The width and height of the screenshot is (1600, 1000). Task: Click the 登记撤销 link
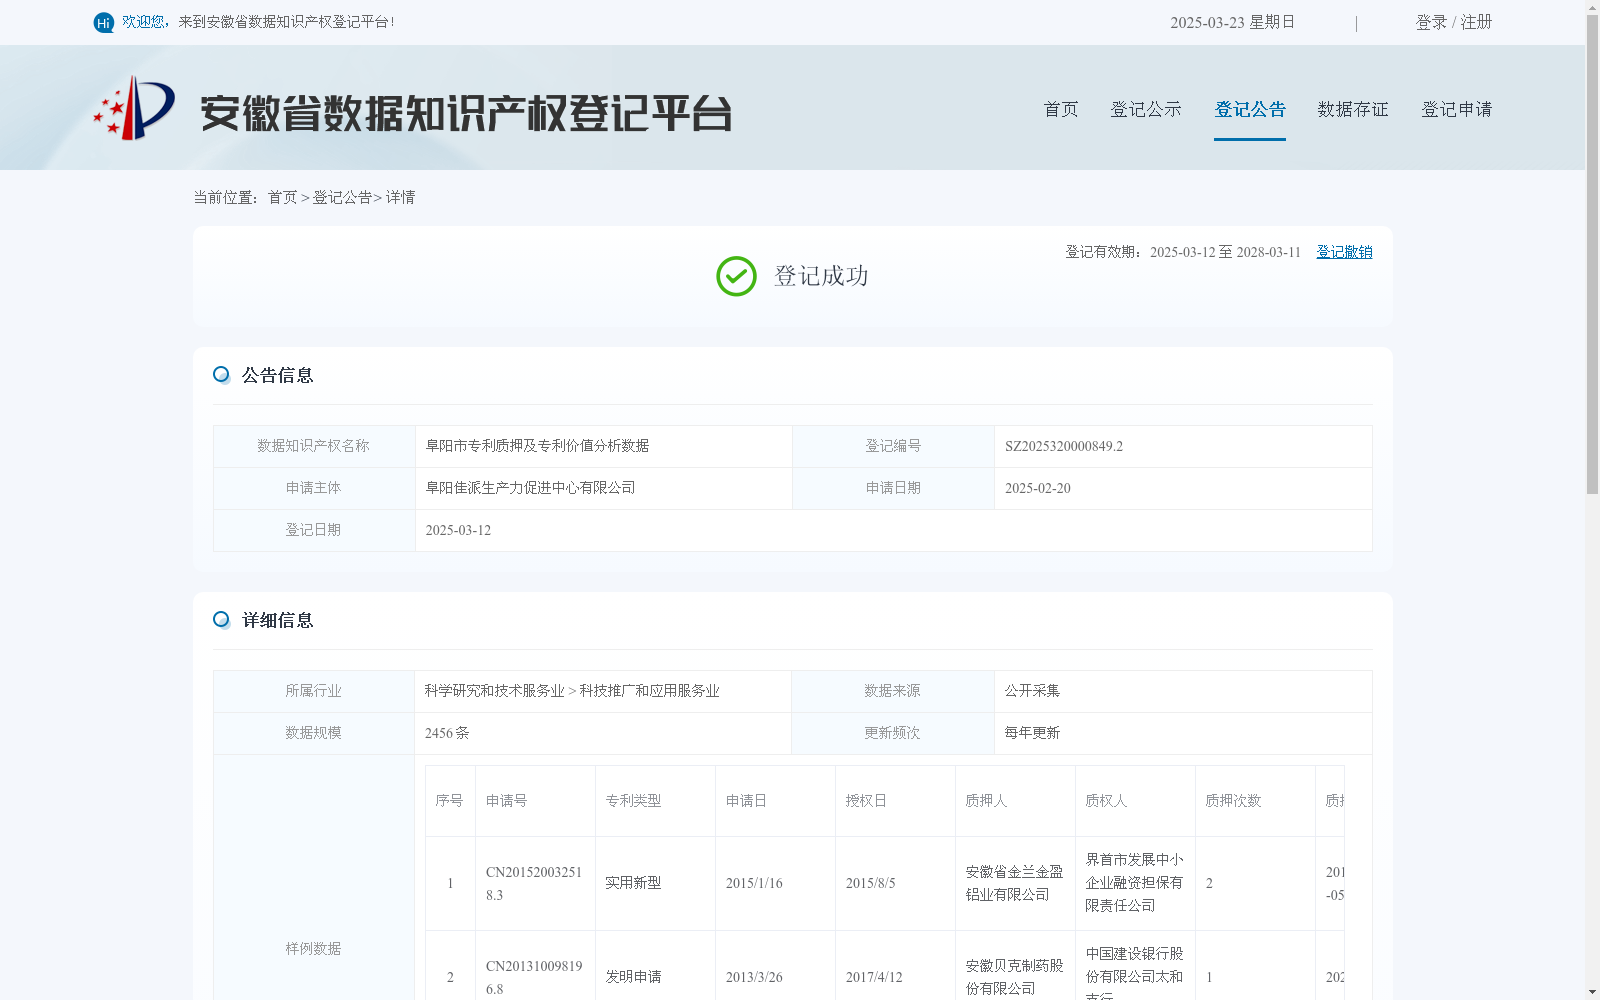click(x=1344, y=252)
